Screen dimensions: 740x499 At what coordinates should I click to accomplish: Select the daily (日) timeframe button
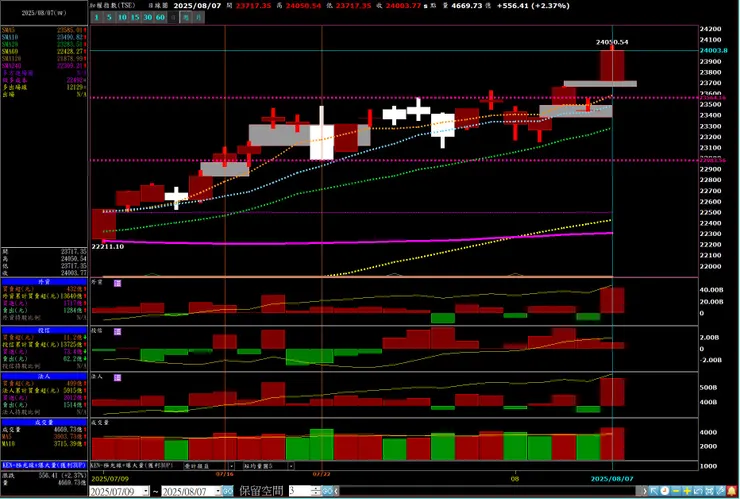click(173, 17)
